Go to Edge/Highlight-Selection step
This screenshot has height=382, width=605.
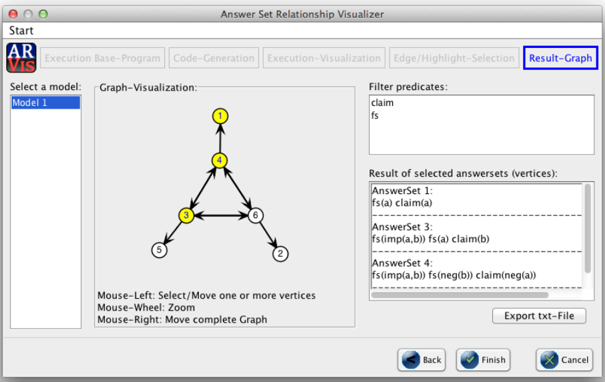[x=454, y=58]
